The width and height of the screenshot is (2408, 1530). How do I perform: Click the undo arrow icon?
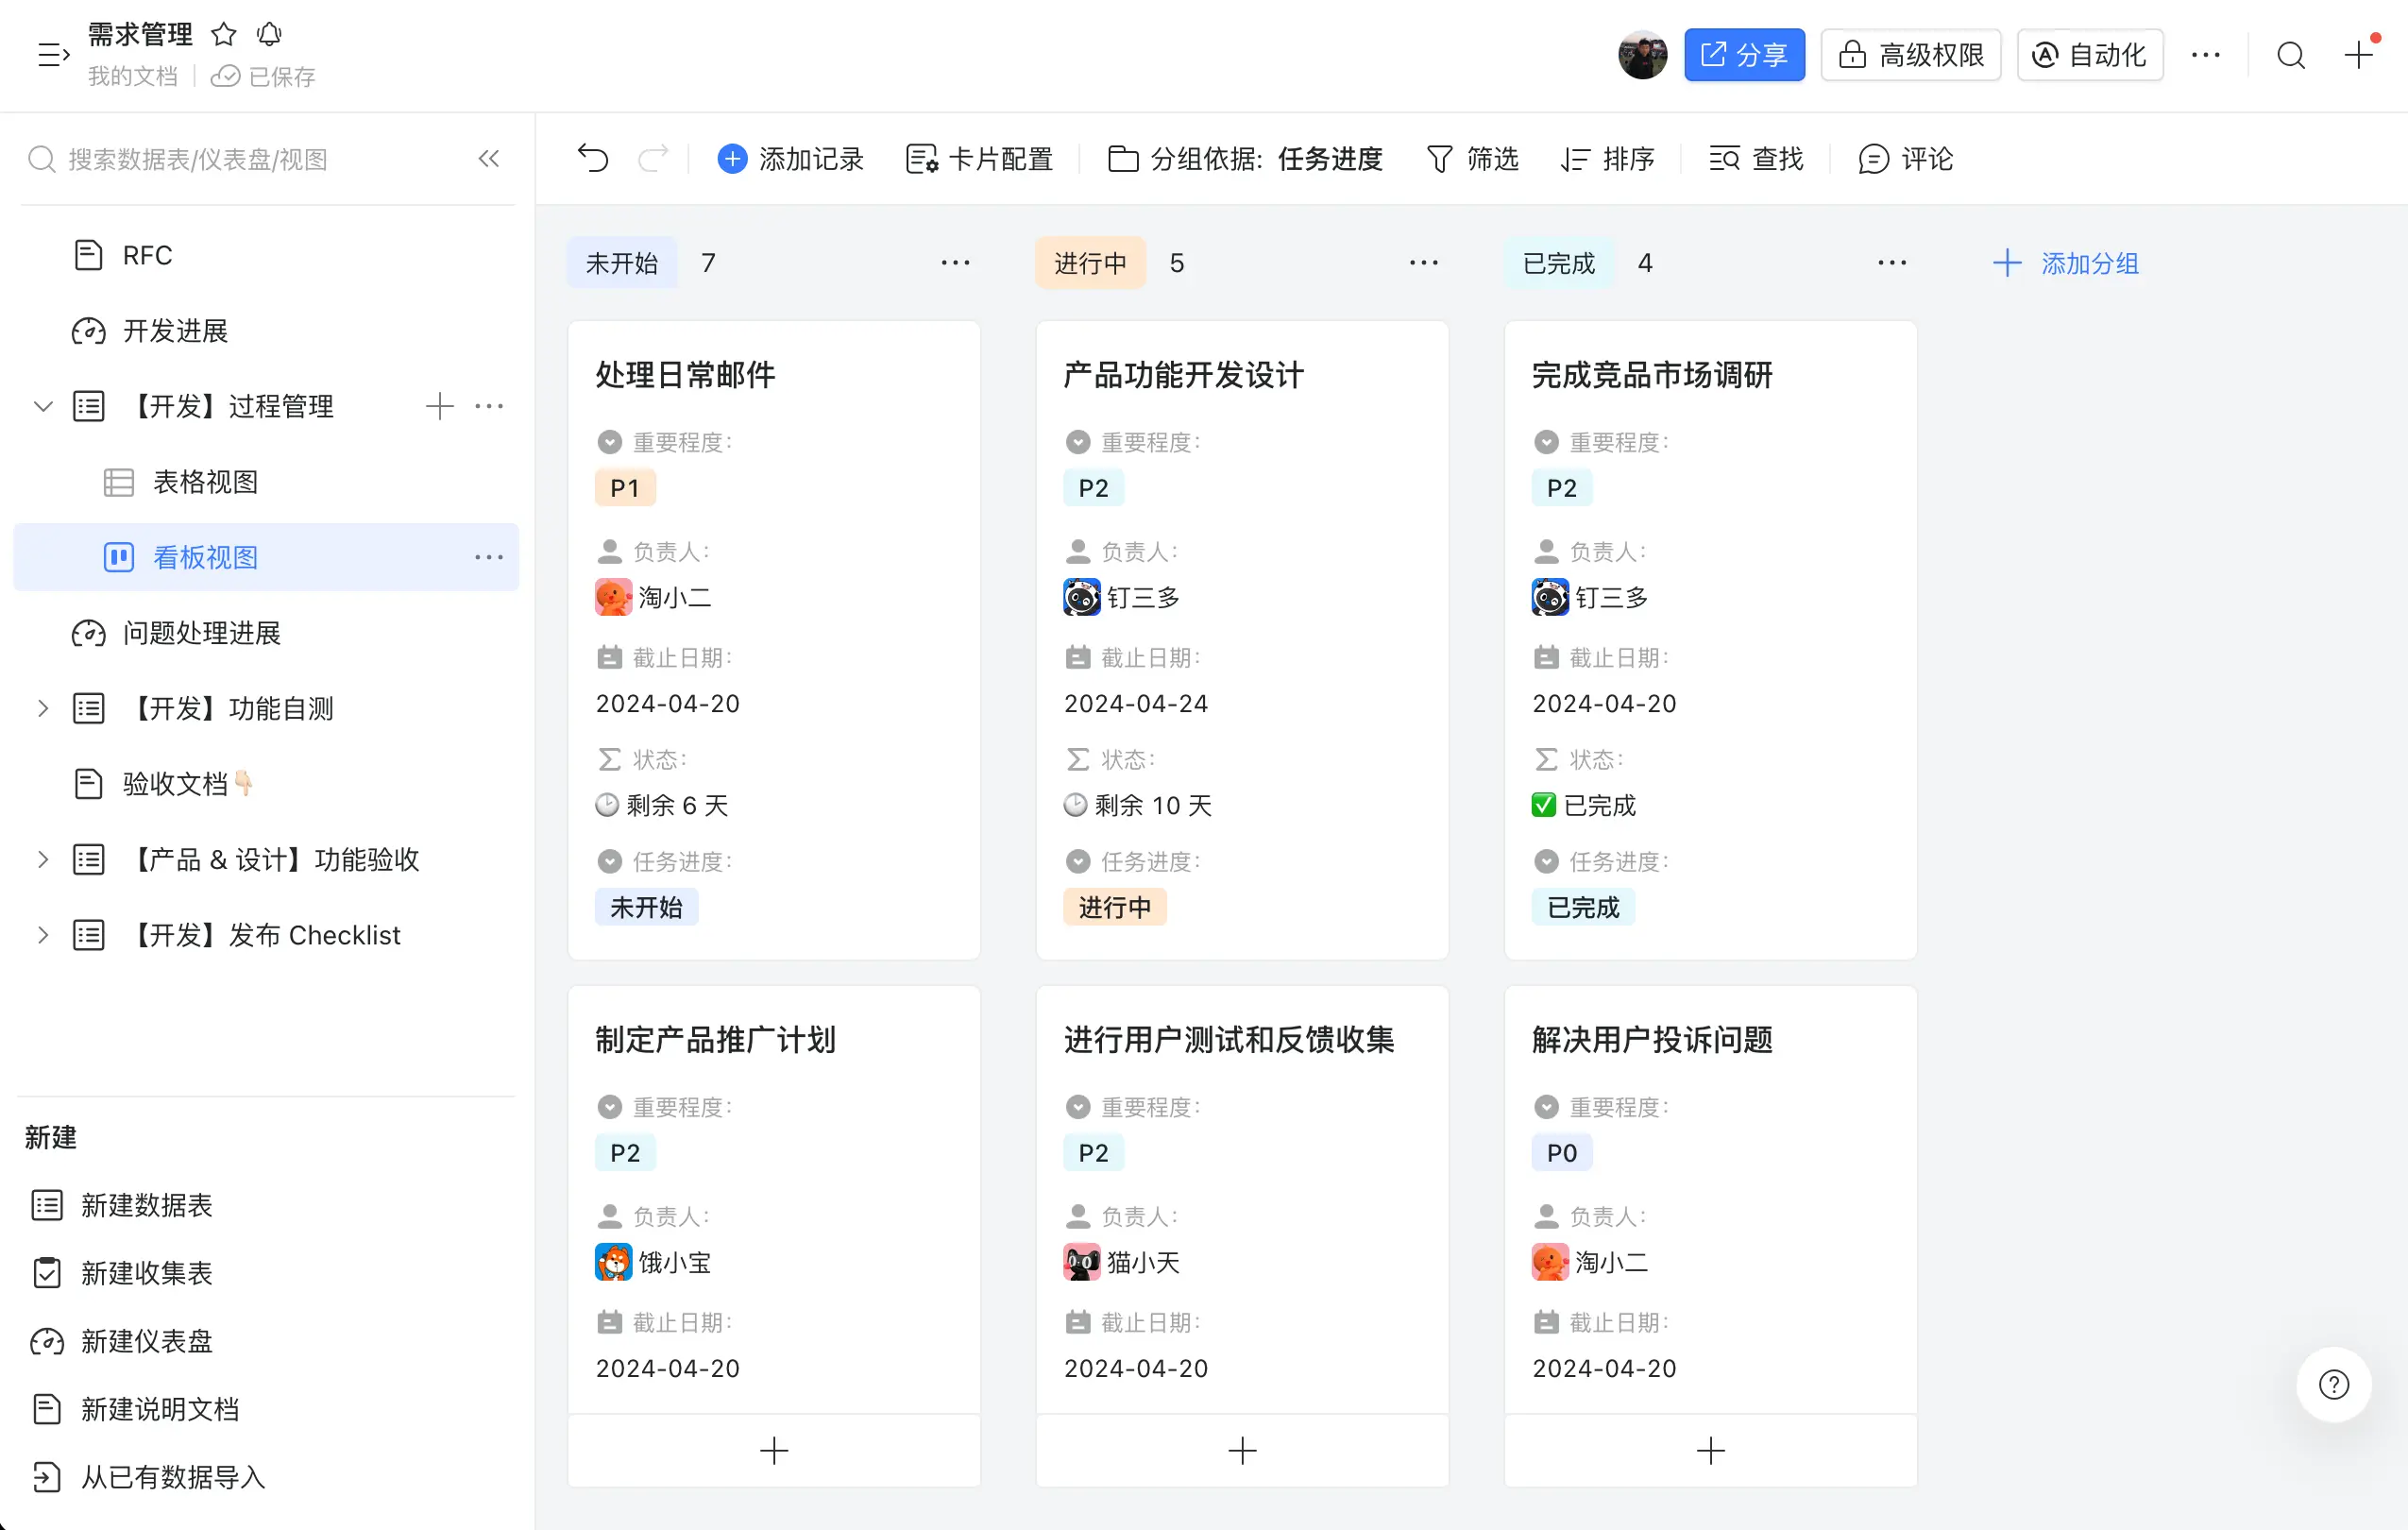(593, 159)
